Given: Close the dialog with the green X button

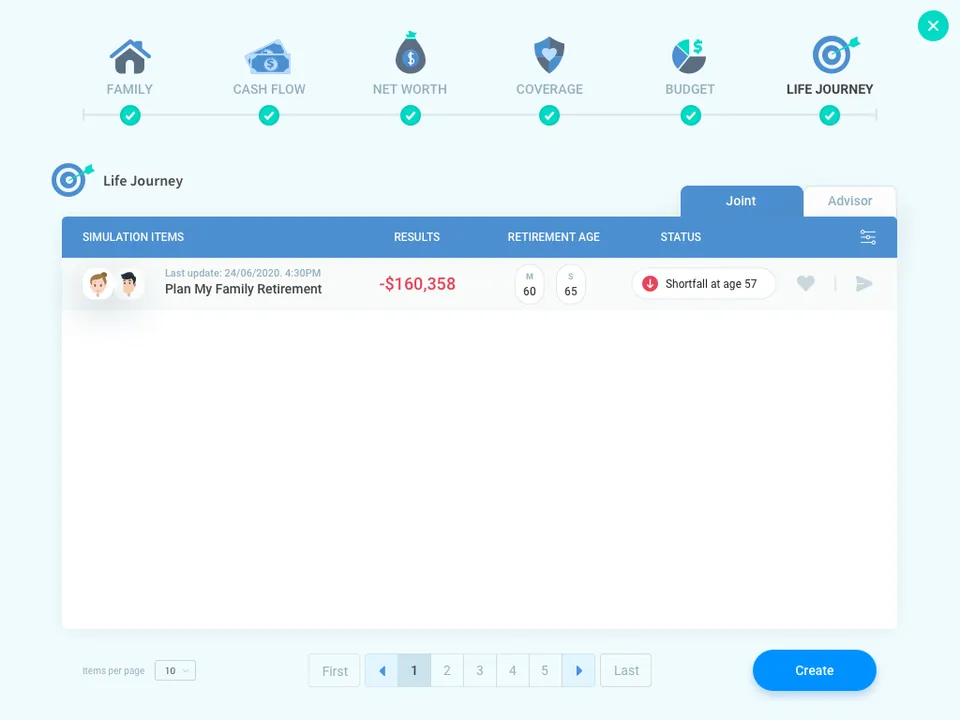Looking at the screenshot, I should click(x=933, y=26).
